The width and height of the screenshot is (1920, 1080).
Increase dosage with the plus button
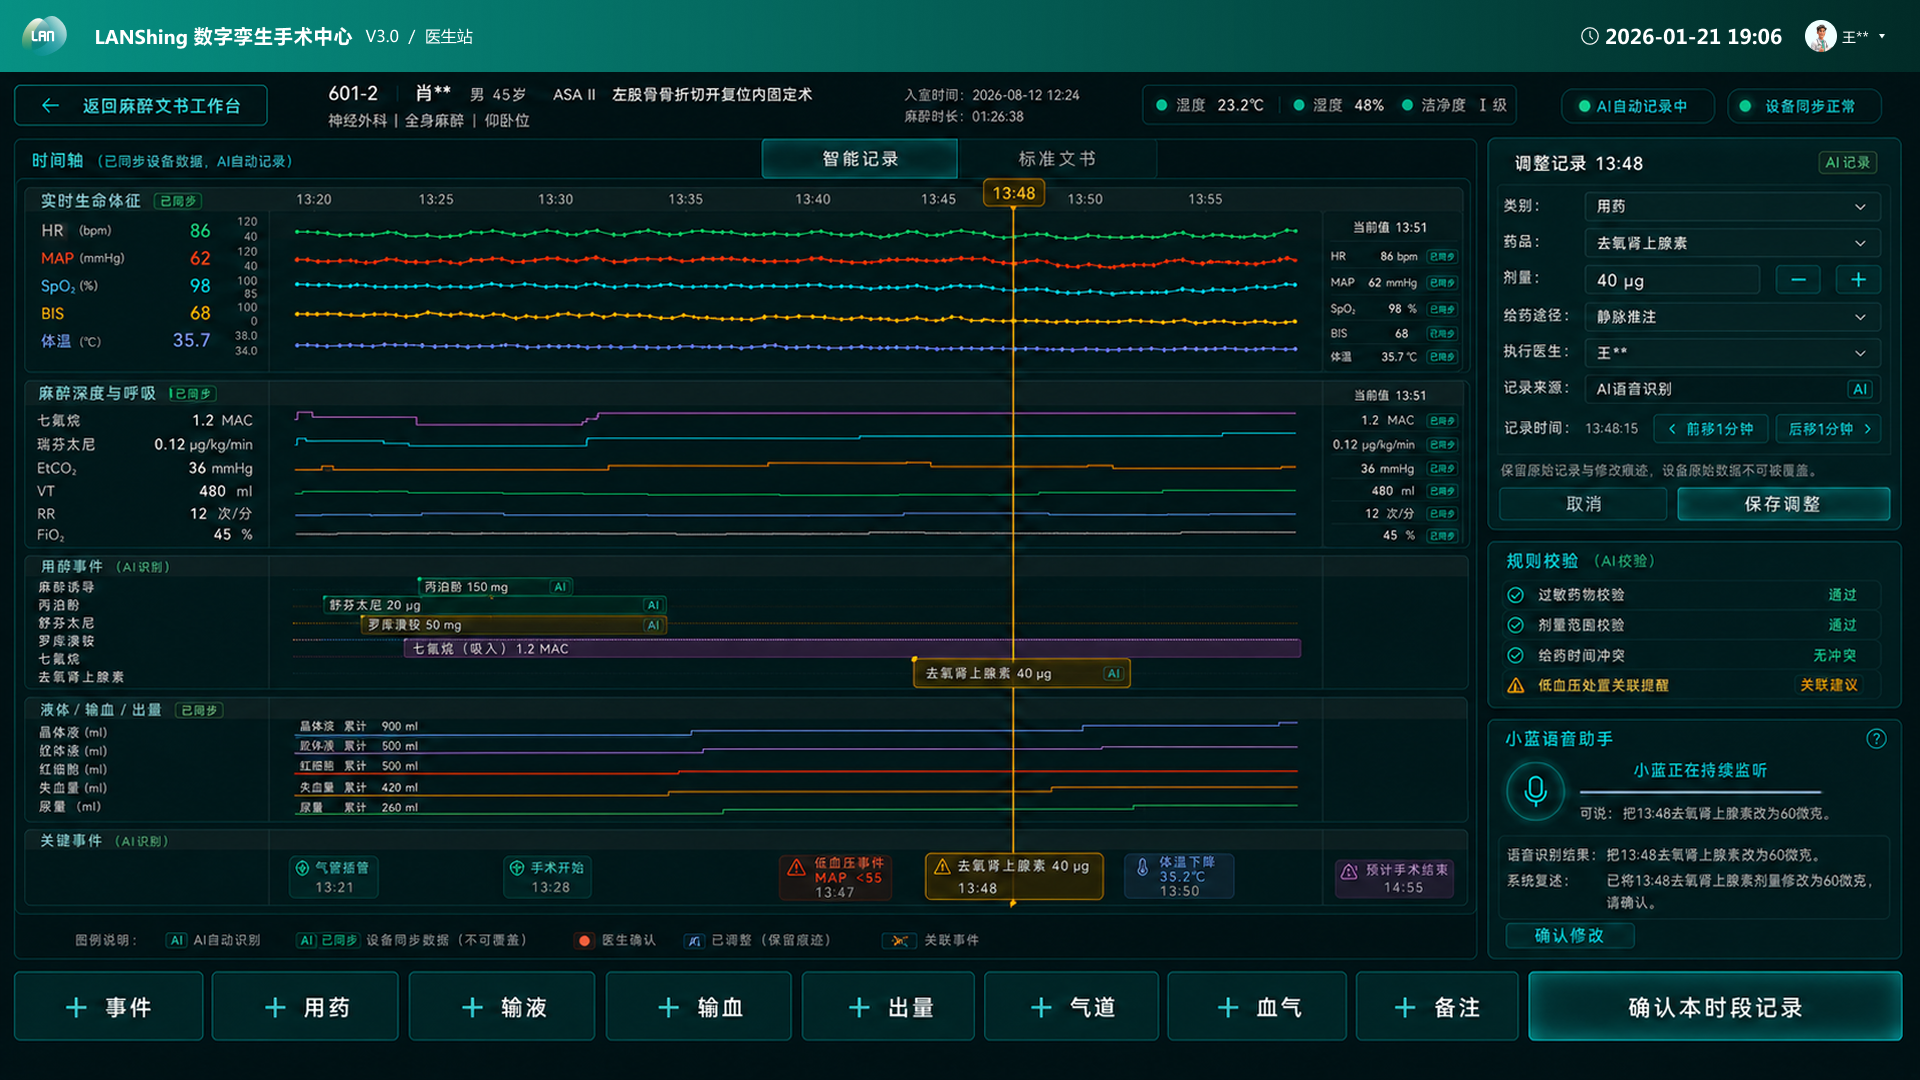pos(1858,280)
